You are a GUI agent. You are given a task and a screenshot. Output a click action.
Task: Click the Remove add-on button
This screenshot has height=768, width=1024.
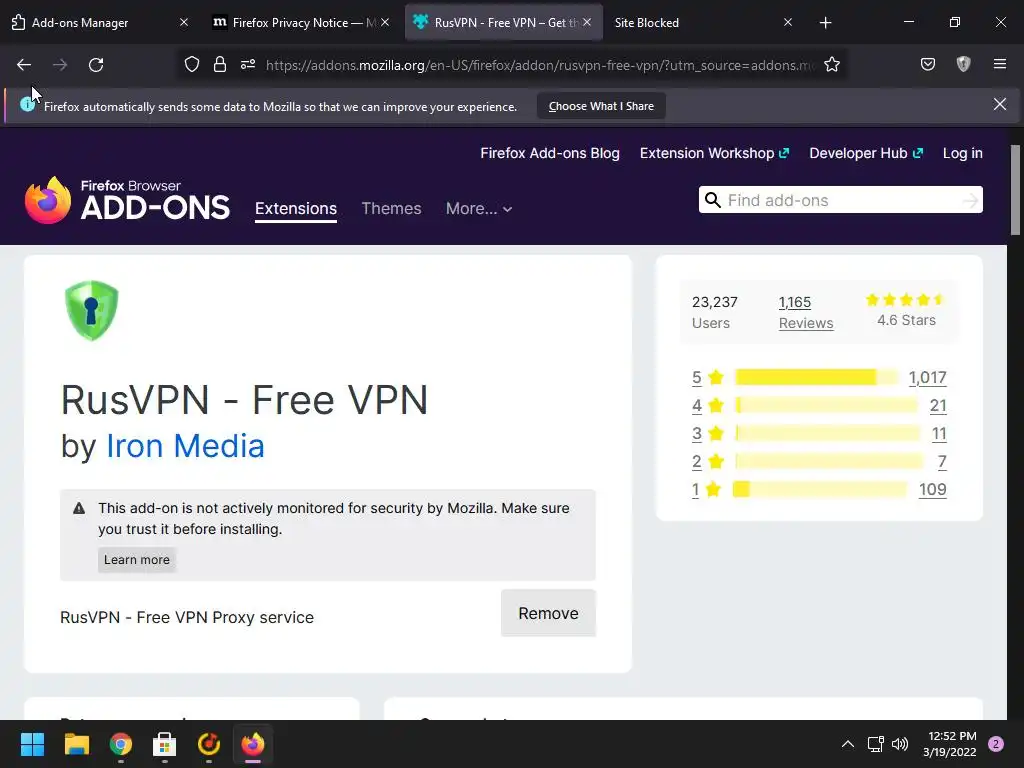(x=548, y=613)
